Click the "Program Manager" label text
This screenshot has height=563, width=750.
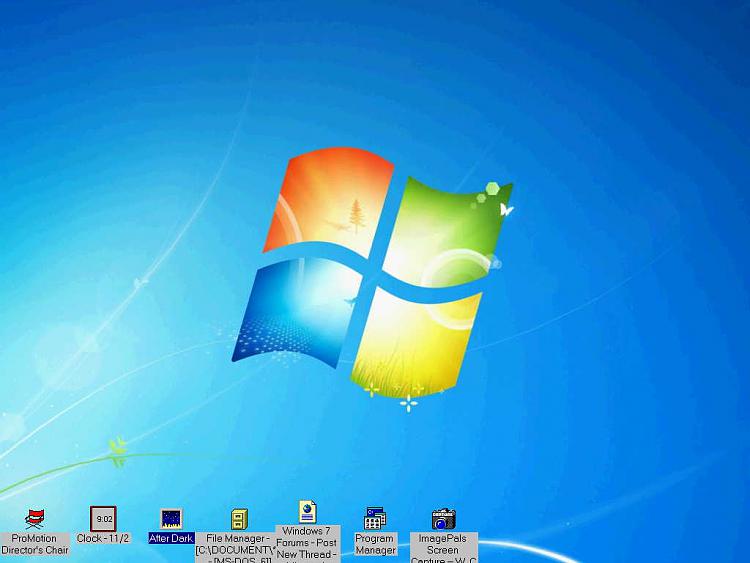[x=375, y=544]
